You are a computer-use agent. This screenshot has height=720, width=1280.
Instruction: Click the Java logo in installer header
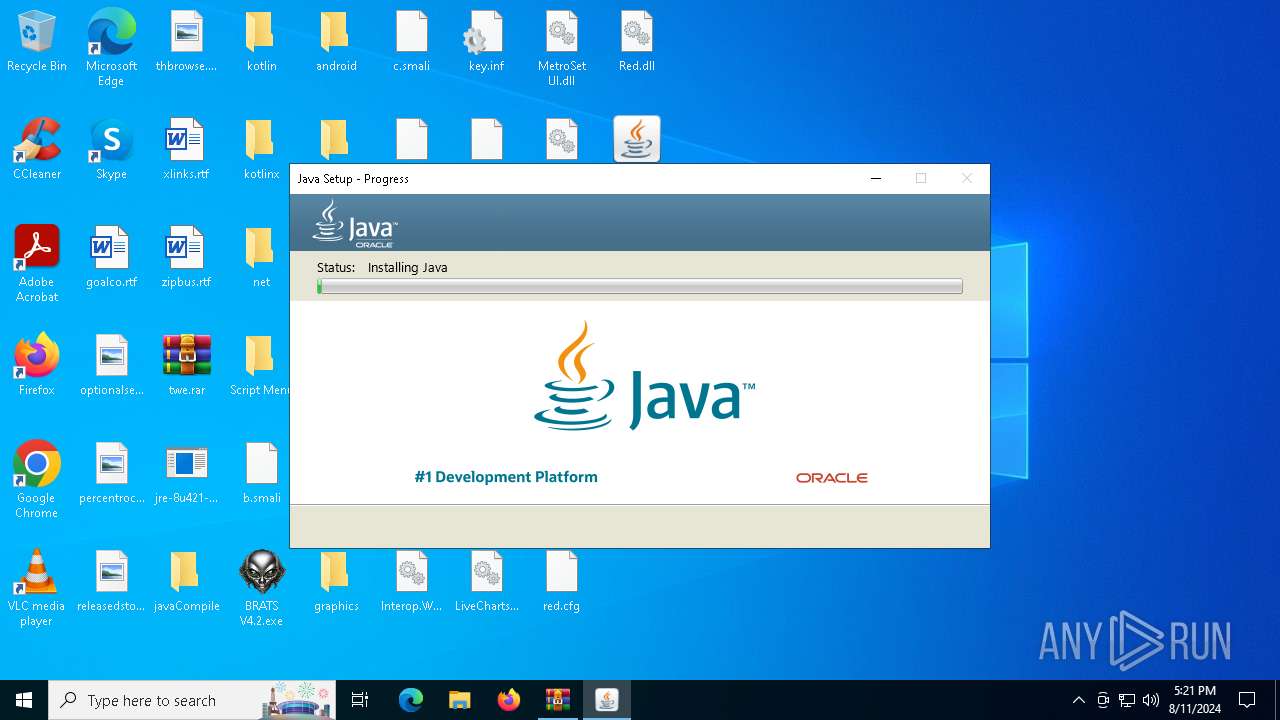pyautogui.click(x=355, y=223)
